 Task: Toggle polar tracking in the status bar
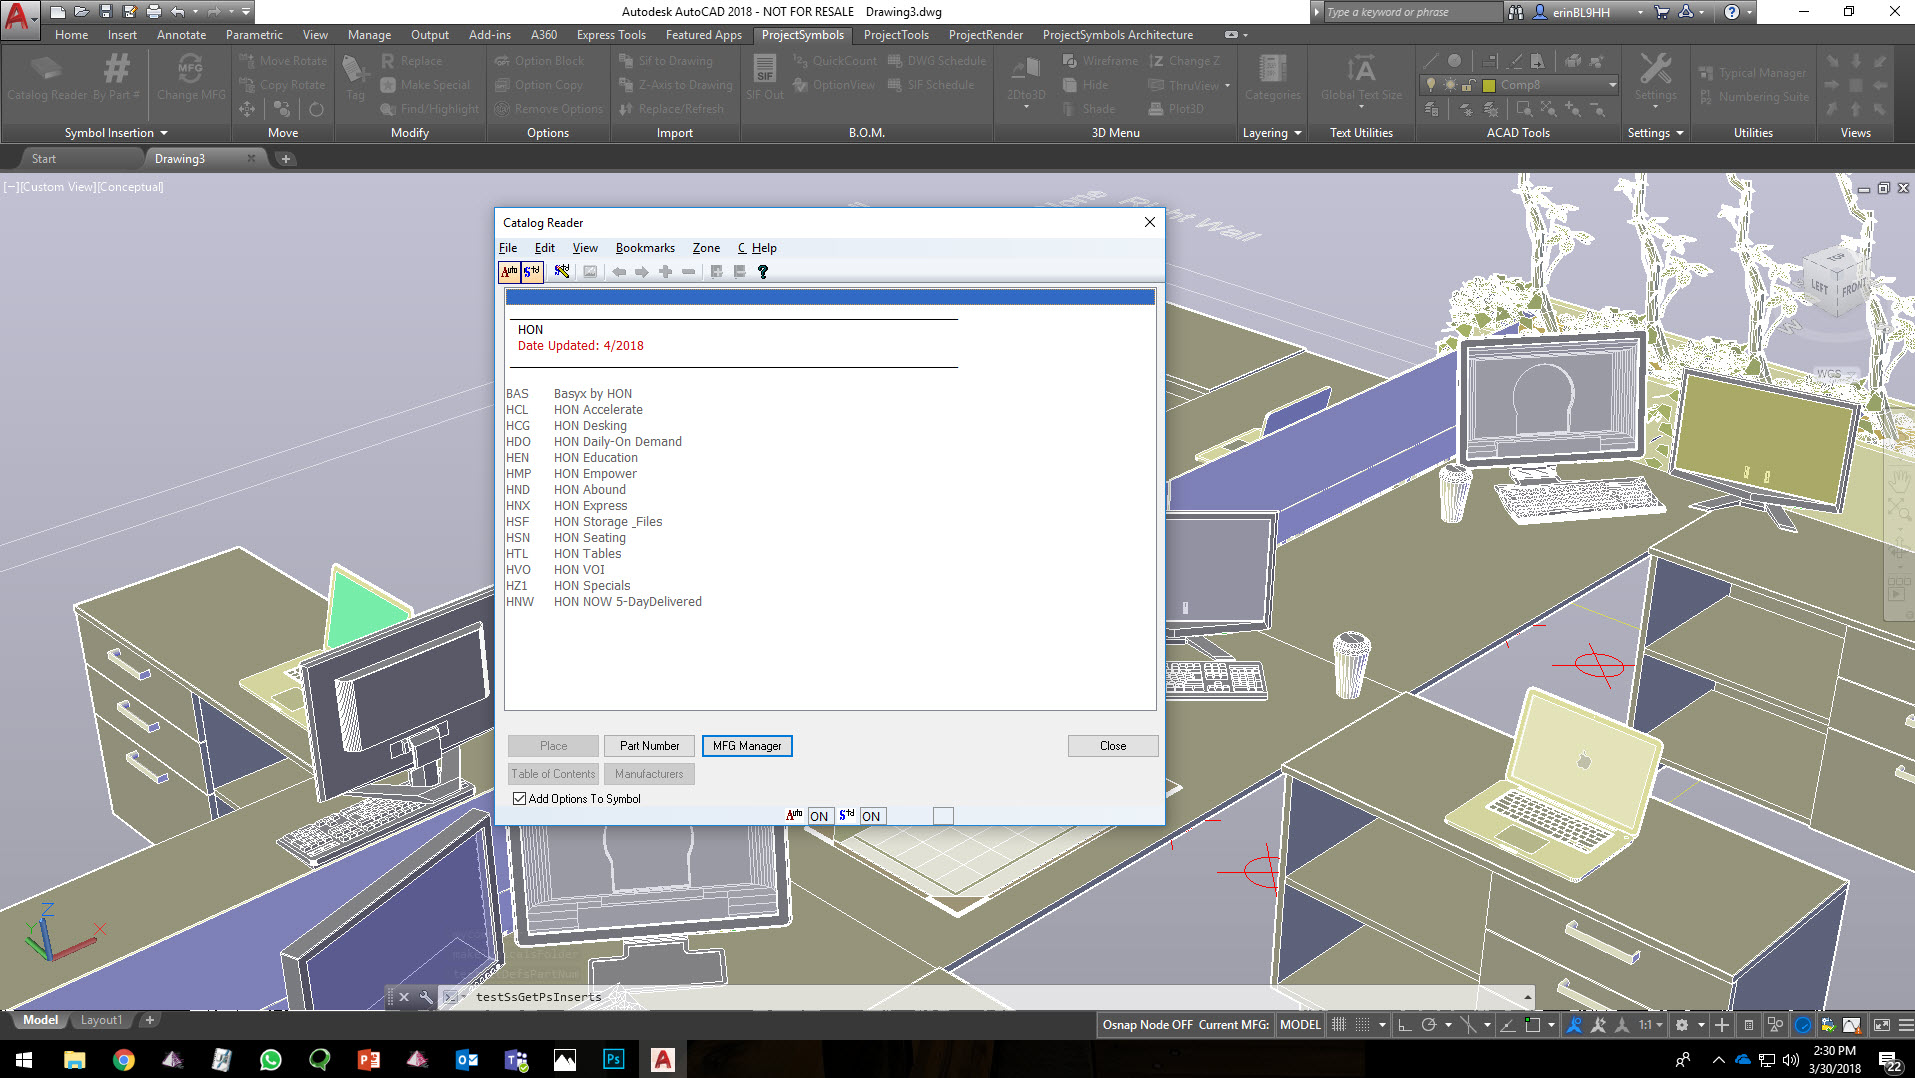click(x=1429, y=1025)
